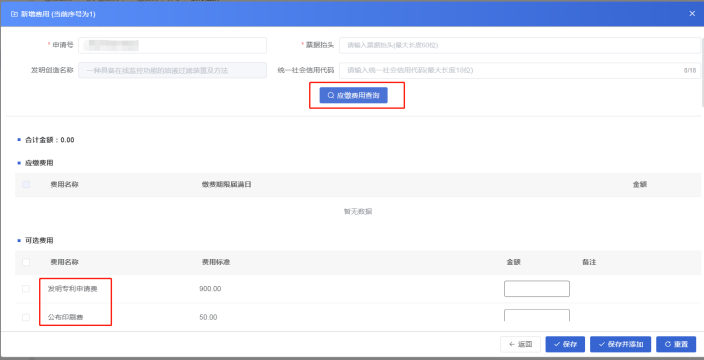Click the 新增费用 title bar icon
Image resolution: width=704 pixels, height=360 pixels.
coord(13,14)
